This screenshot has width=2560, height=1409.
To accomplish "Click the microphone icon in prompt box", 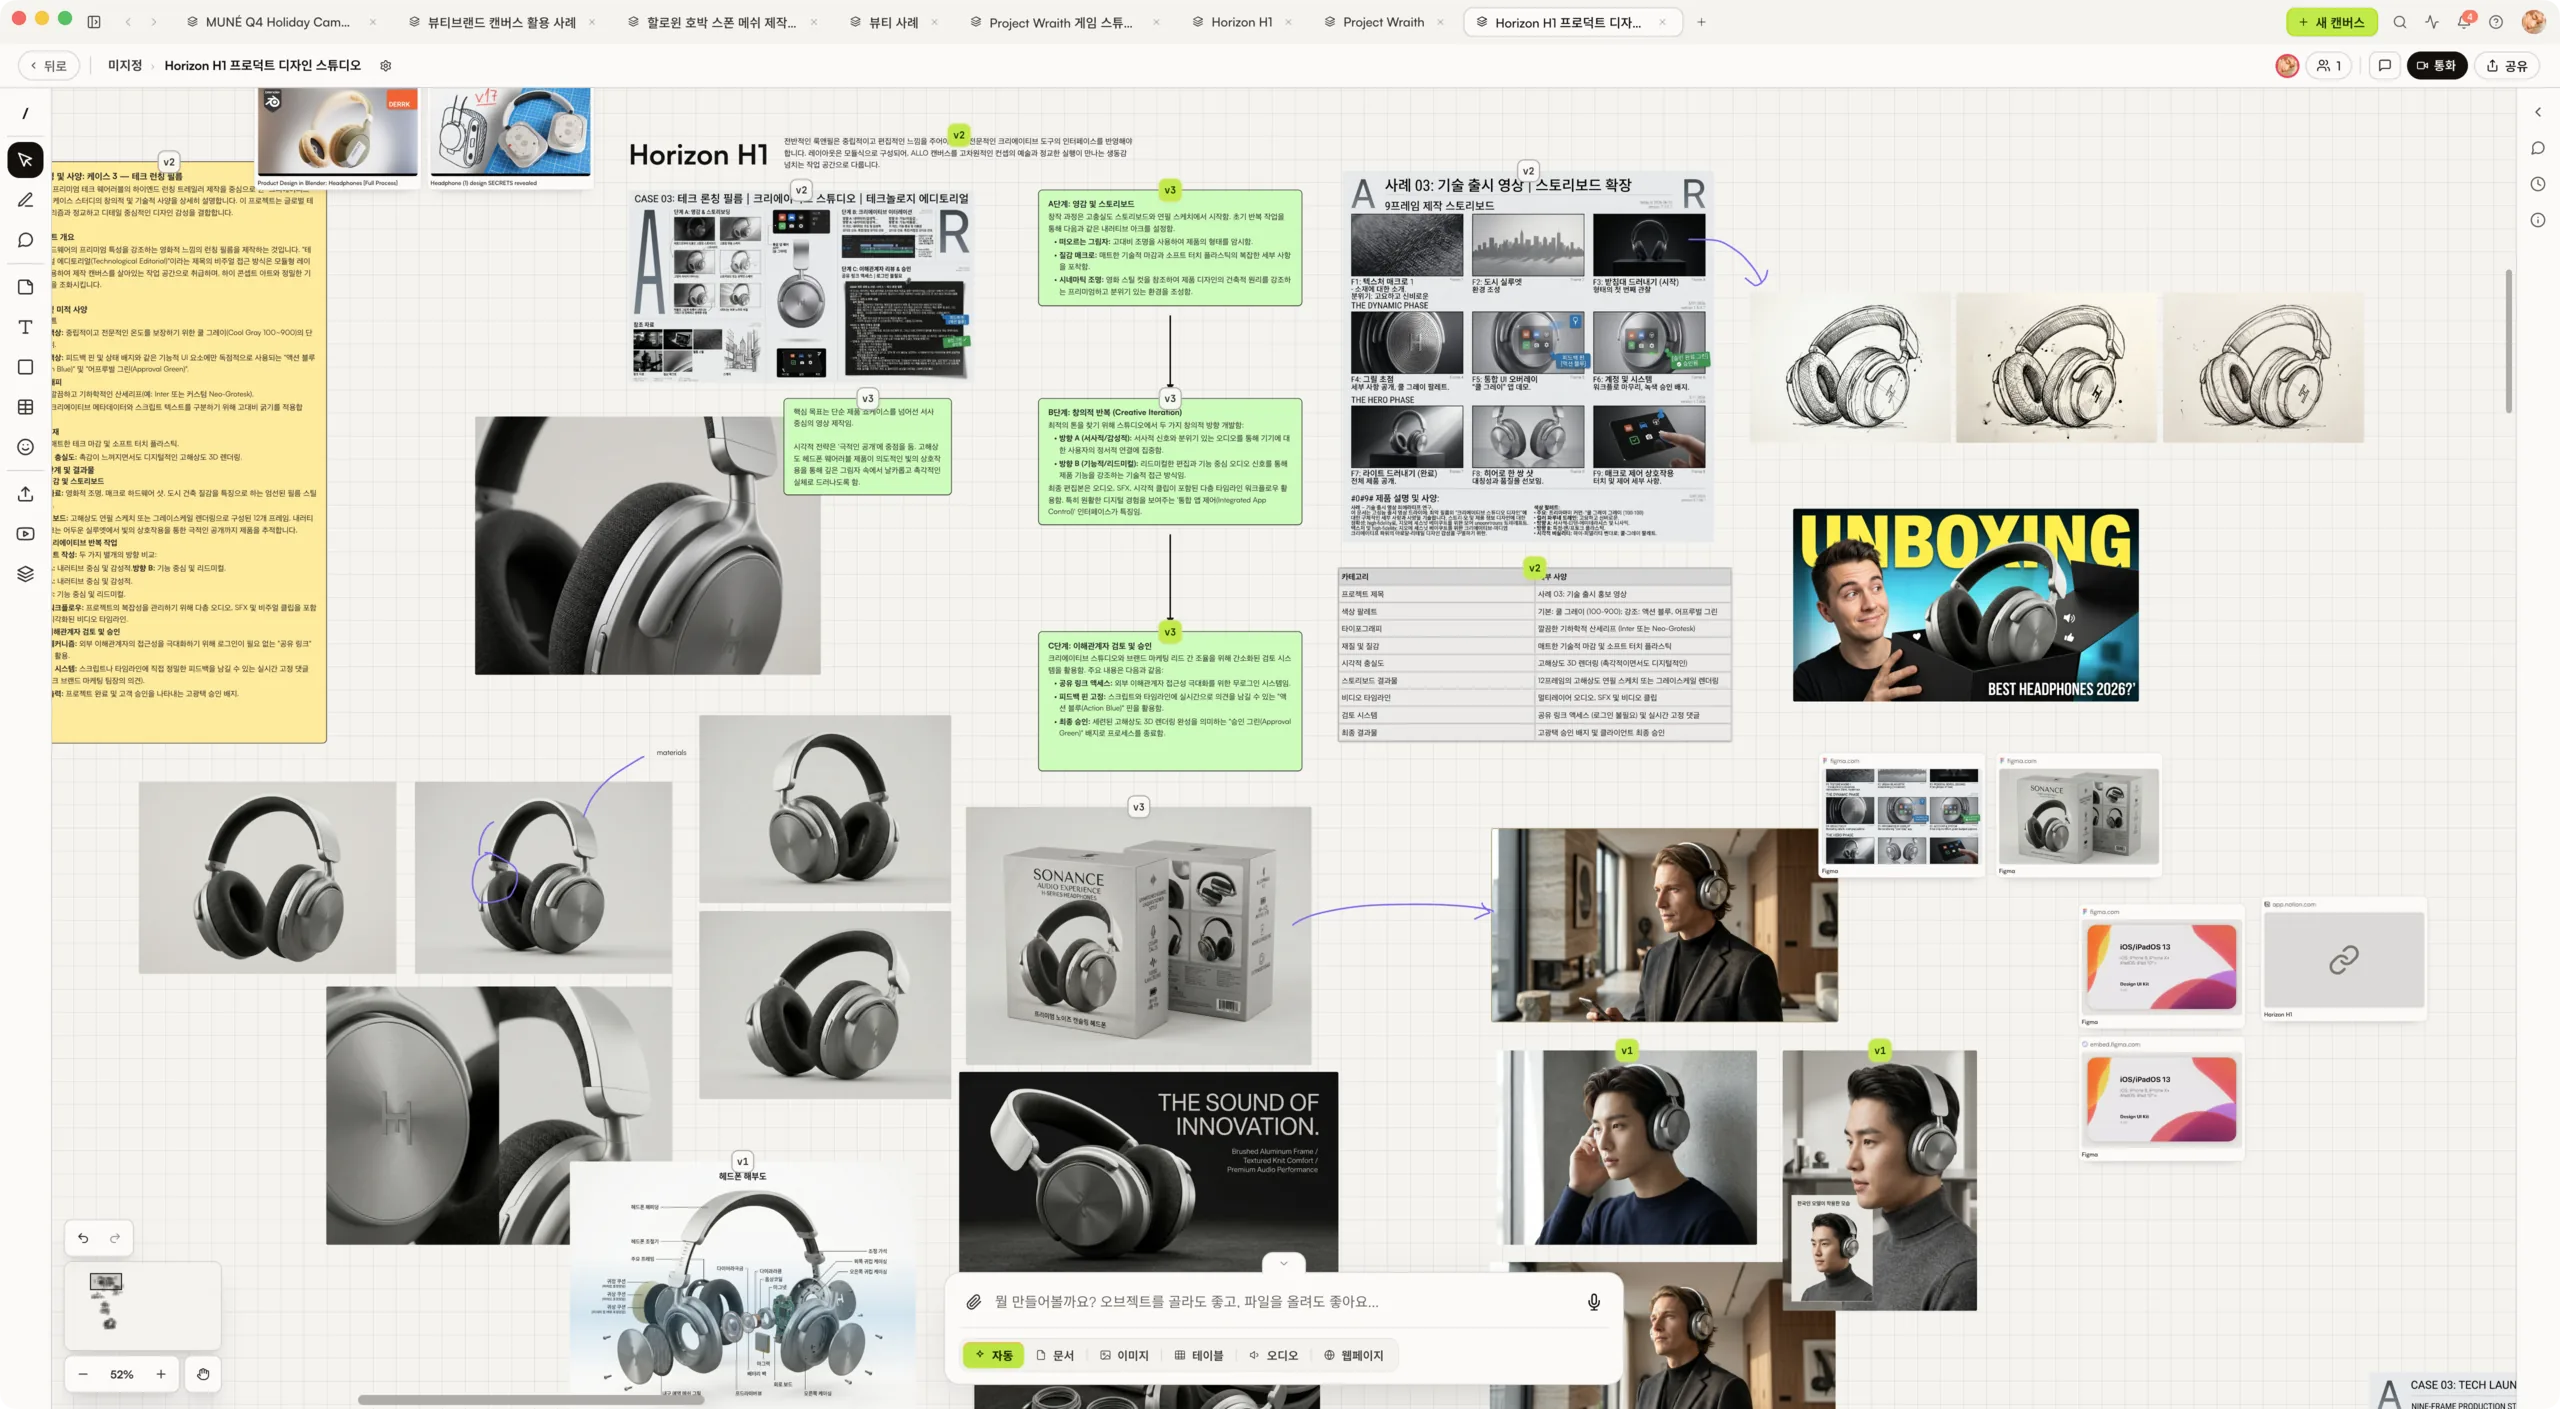I will tap(1594, 1302).
